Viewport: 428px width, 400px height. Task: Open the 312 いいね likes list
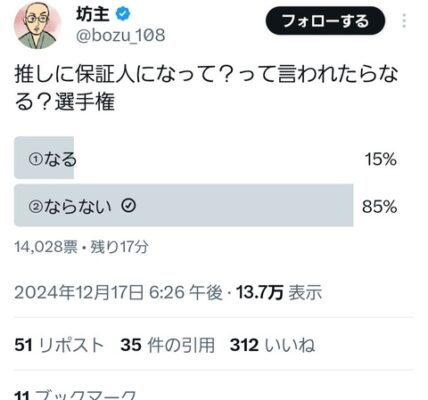272,345
